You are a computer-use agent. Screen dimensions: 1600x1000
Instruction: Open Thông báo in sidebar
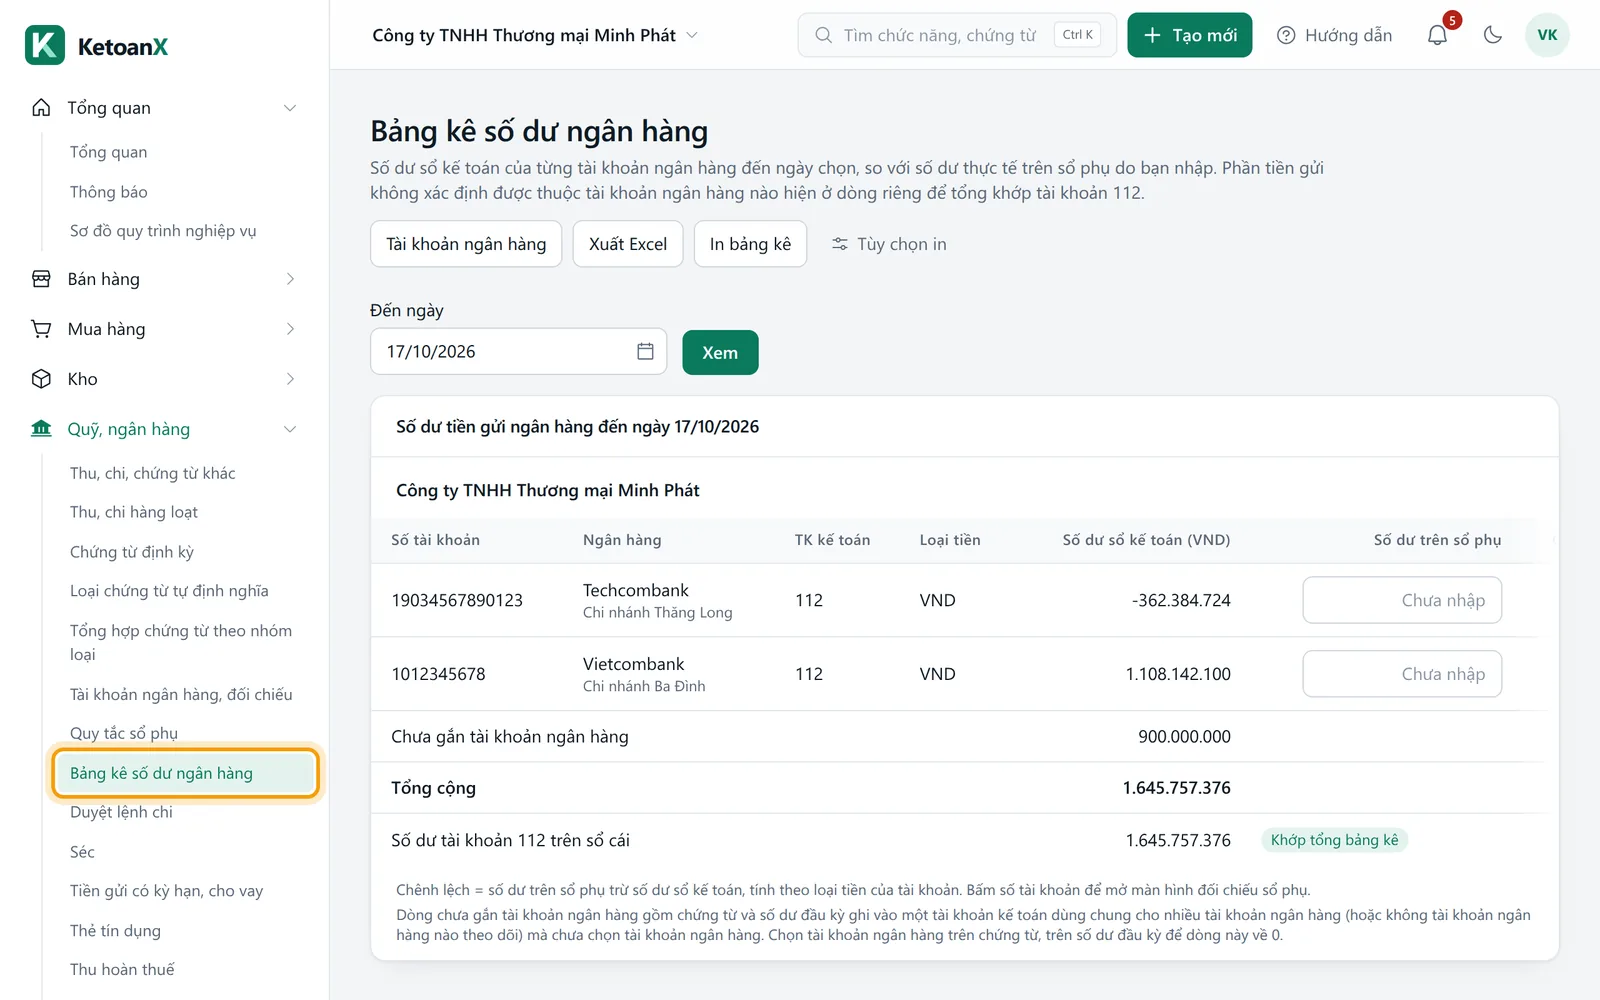109,191
